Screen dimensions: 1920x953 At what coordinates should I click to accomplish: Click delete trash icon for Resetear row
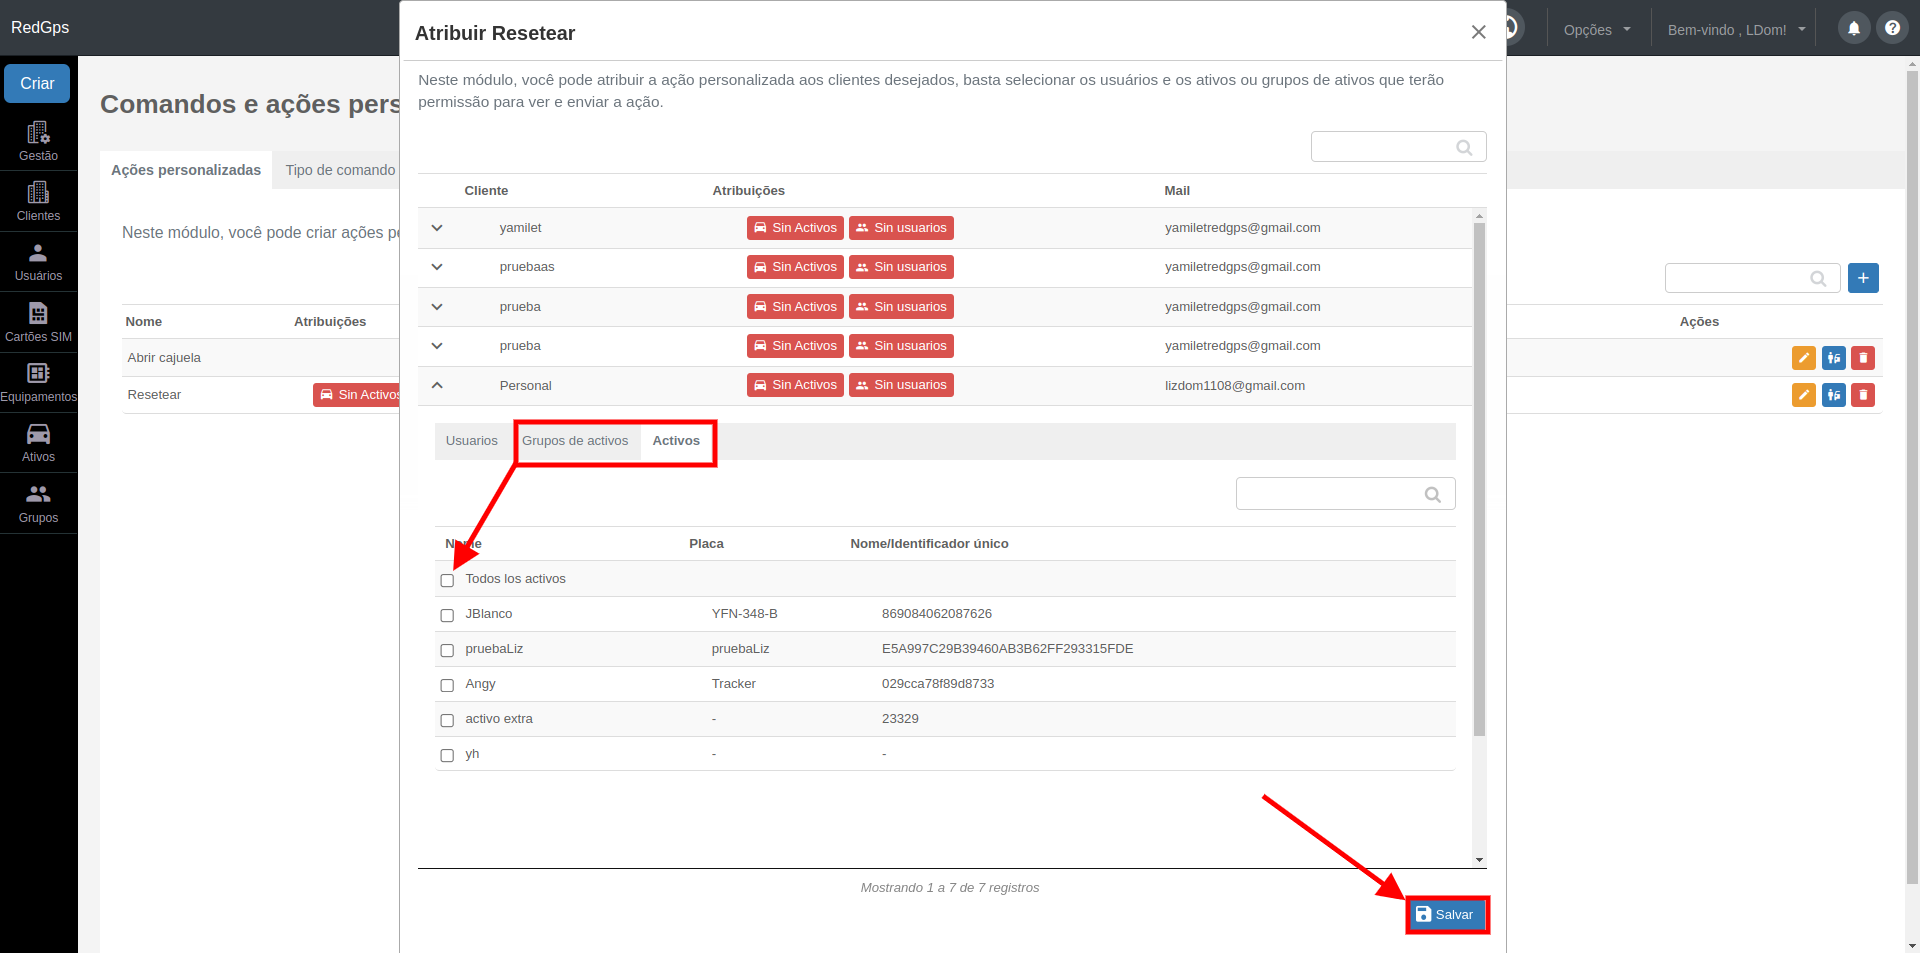(1863, 395)
